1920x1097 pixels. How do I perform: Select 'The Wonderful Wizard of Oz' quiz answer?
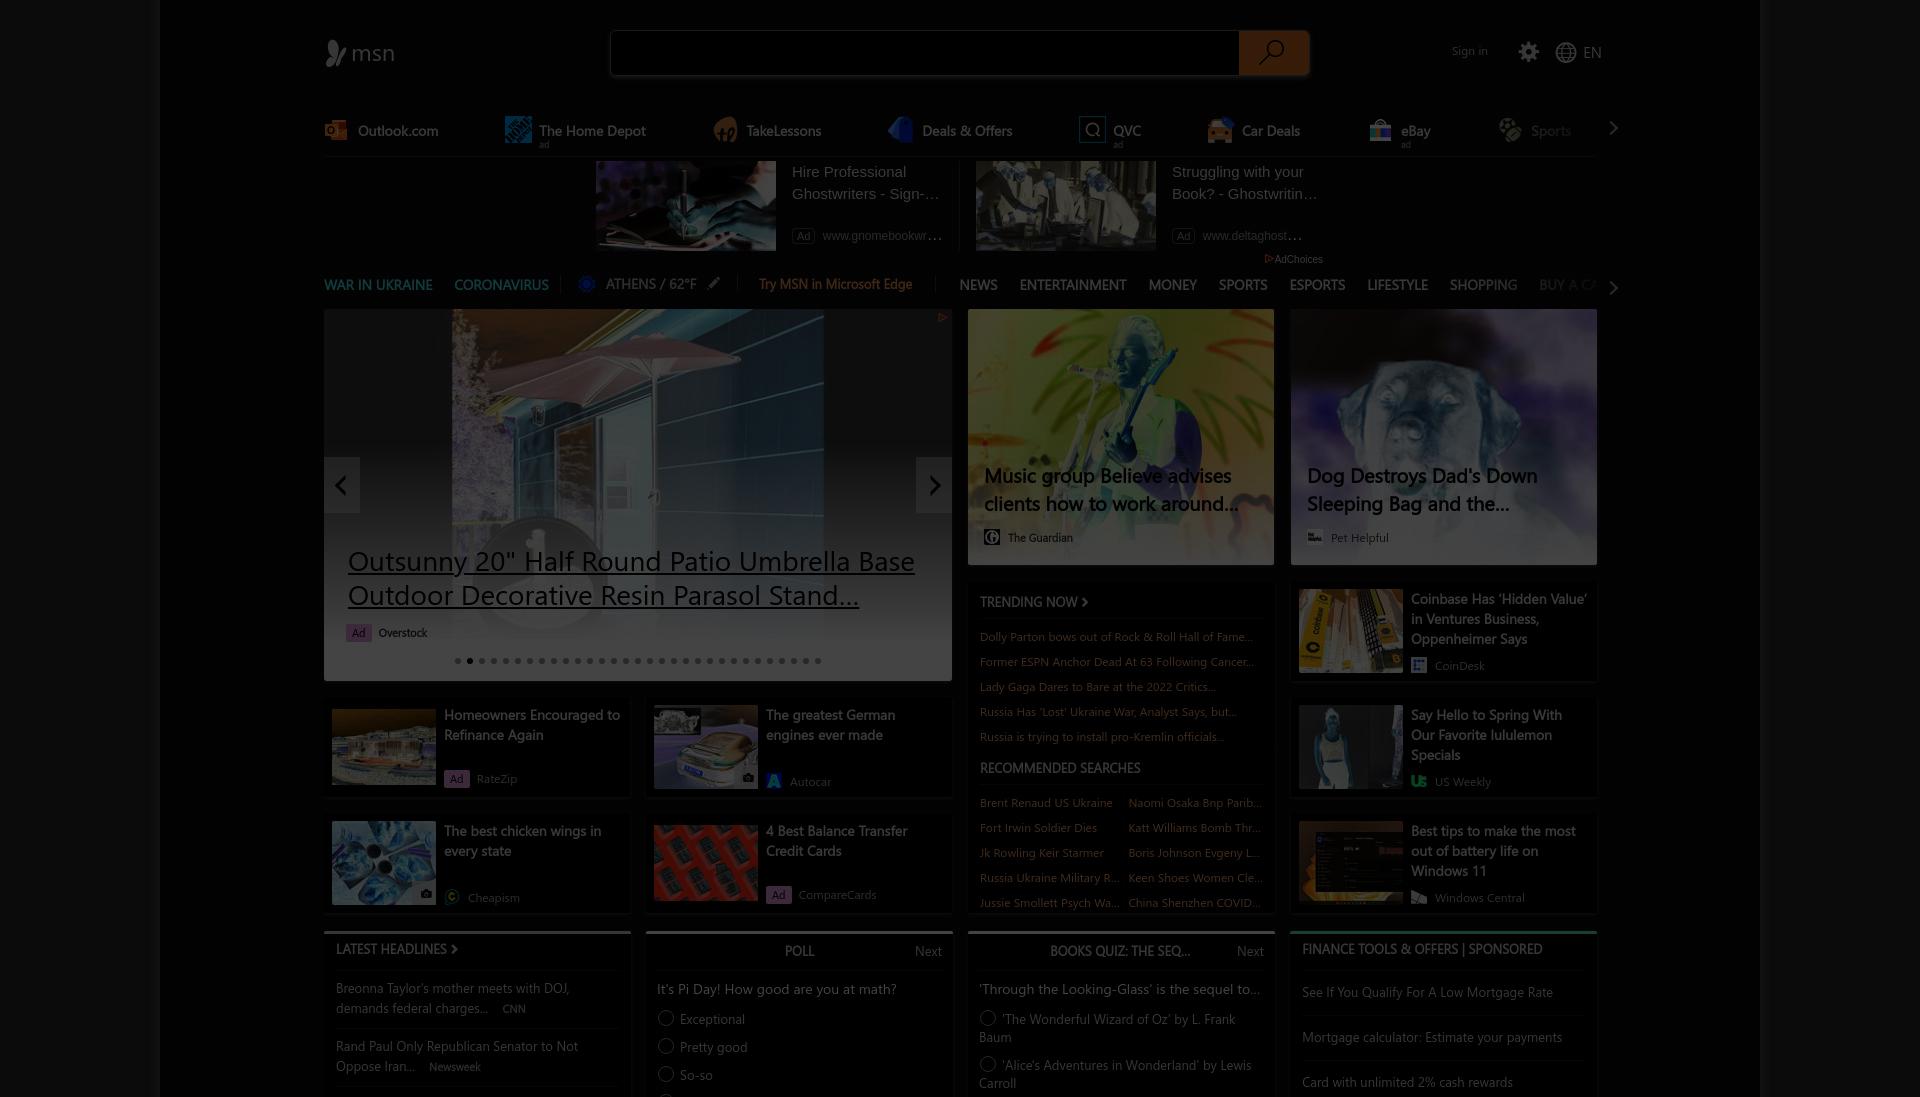click(988, 1018)
